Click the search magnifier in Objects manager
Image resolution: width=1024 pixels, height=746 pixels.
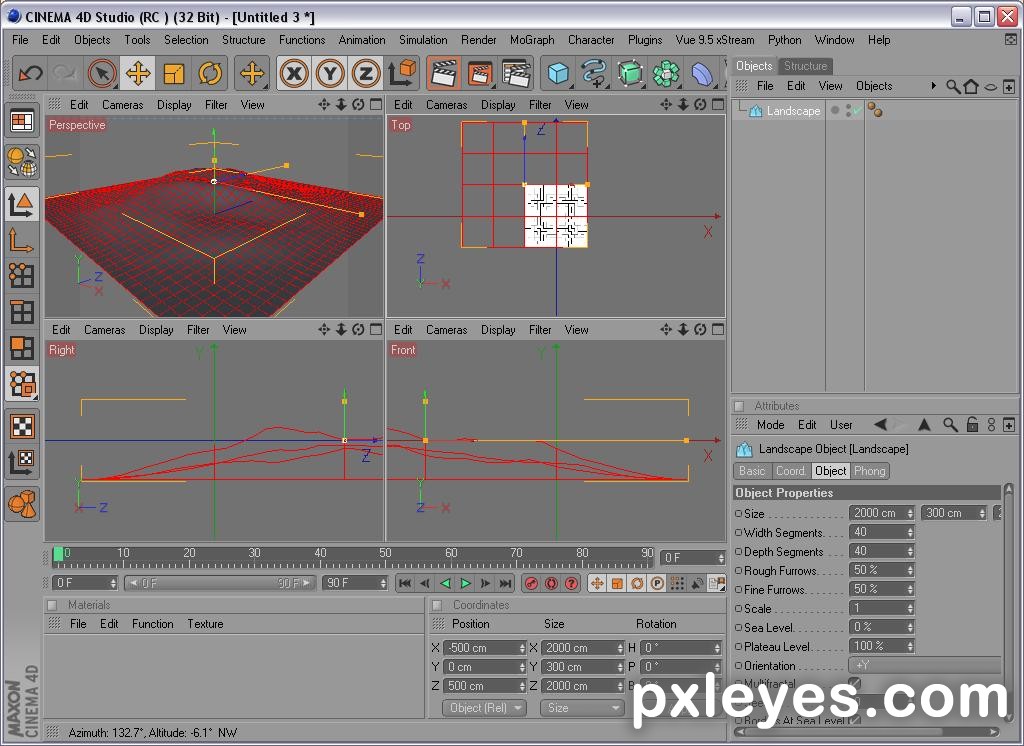(x=953, y=86)
